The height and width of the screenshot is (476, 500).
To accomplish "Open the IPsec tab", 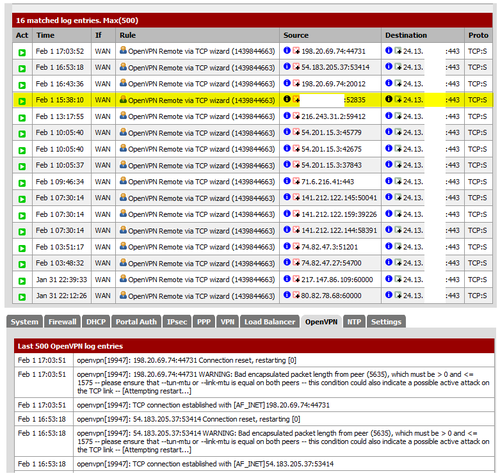I will (177, 322).
